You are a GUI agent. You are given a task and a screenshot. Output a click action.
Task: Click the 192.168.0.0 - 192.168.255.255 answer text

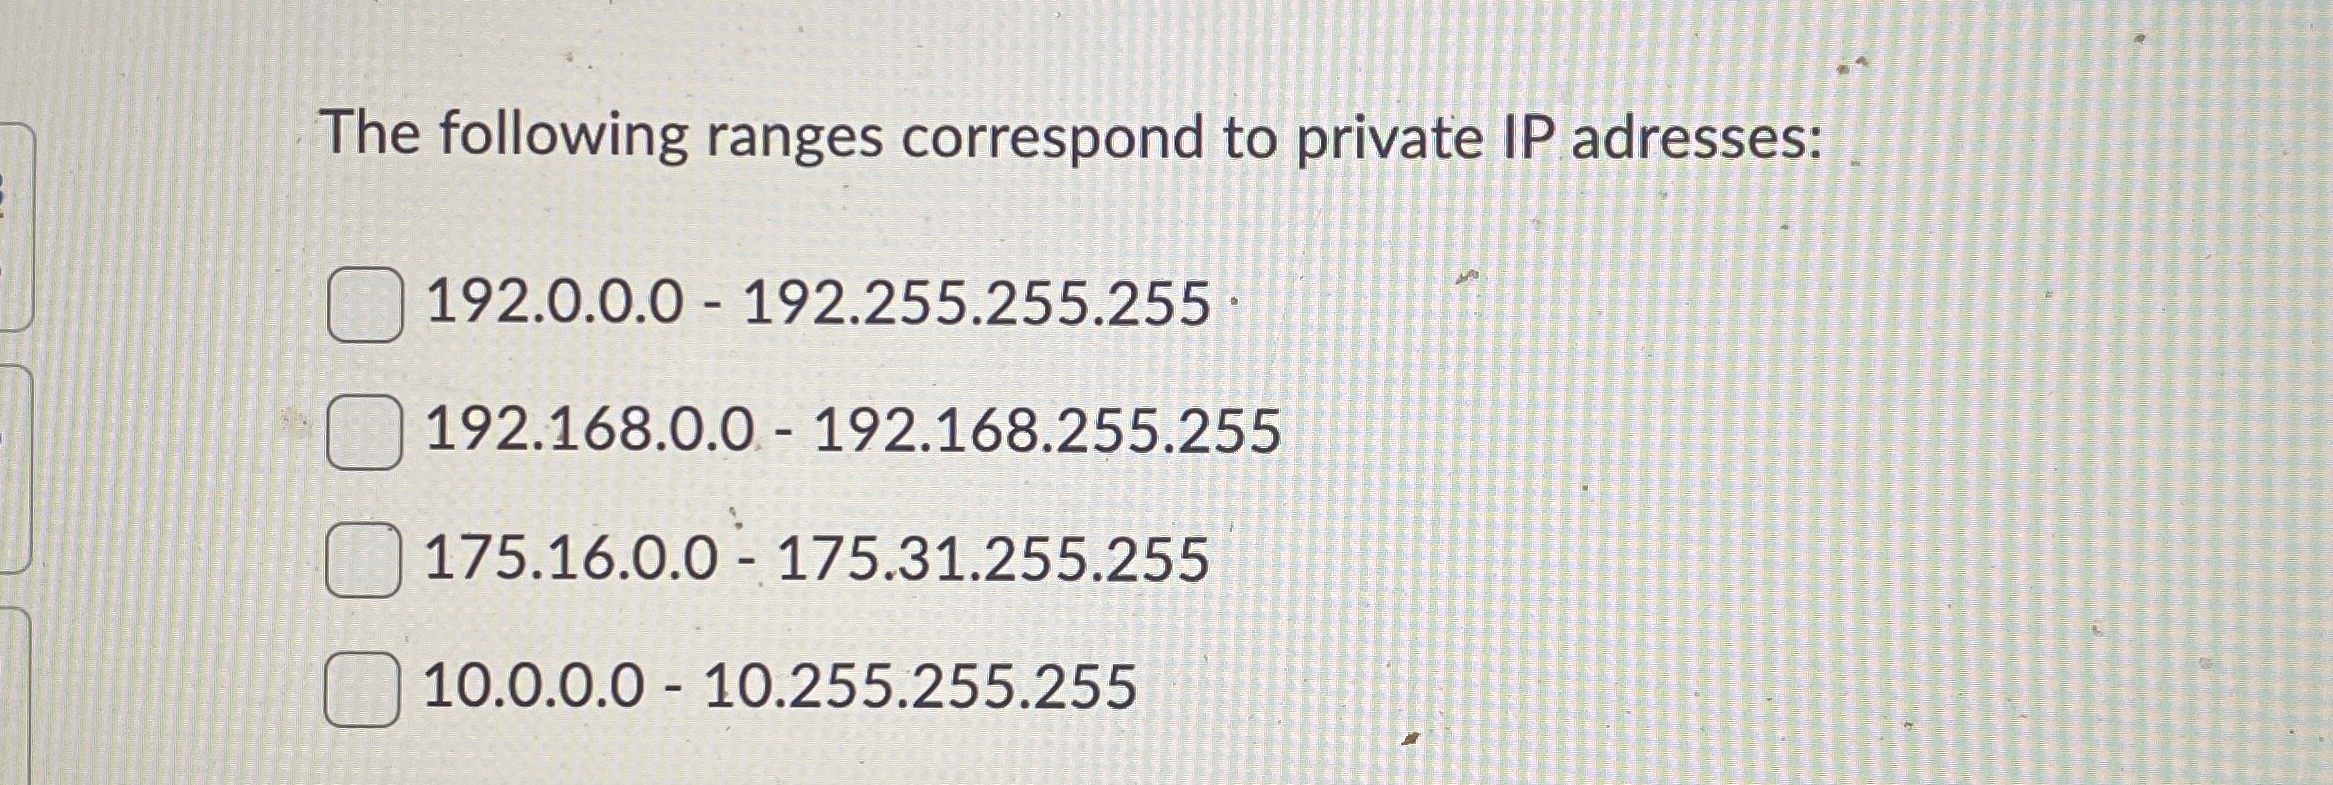tap(855, 429)
